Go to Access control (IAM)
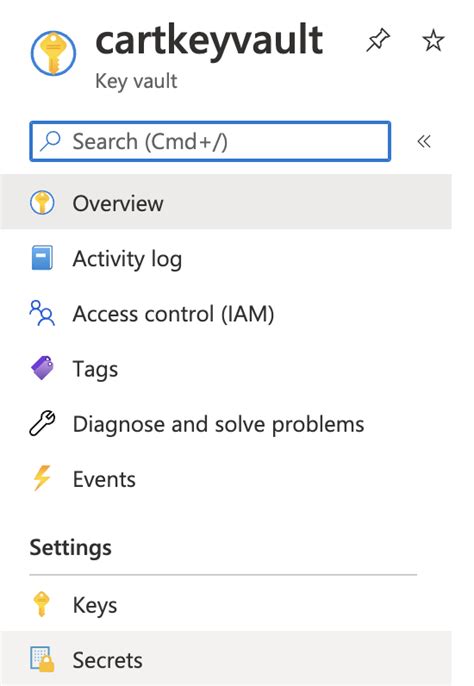The height and width of the screenshot is (686, 474). point(226,313)
